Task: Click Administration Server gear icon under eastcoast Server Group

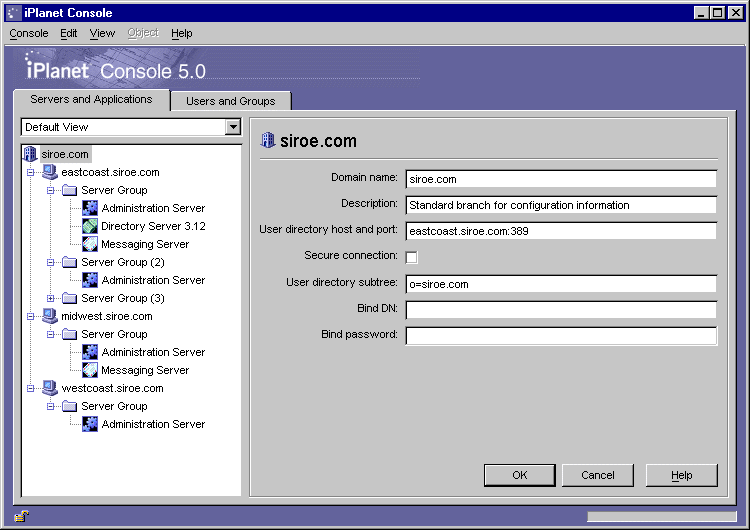Action: pyautogui.click(x=89, y=208)
